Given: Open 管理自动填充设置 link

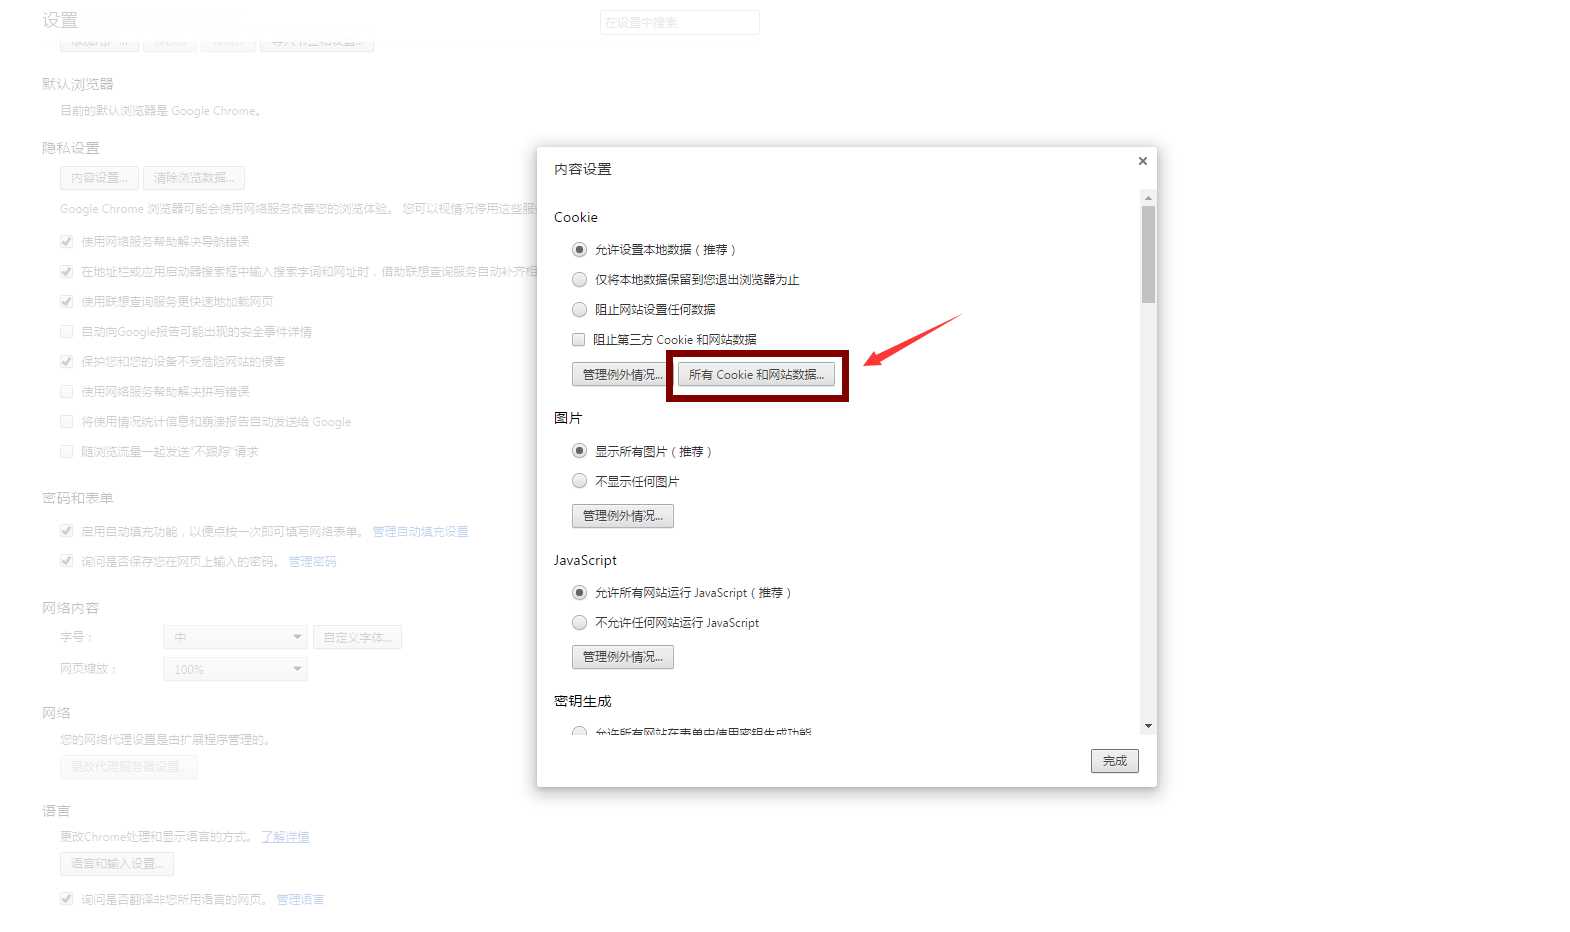Looking at the screenshot, I should click(x=420, y=532).
